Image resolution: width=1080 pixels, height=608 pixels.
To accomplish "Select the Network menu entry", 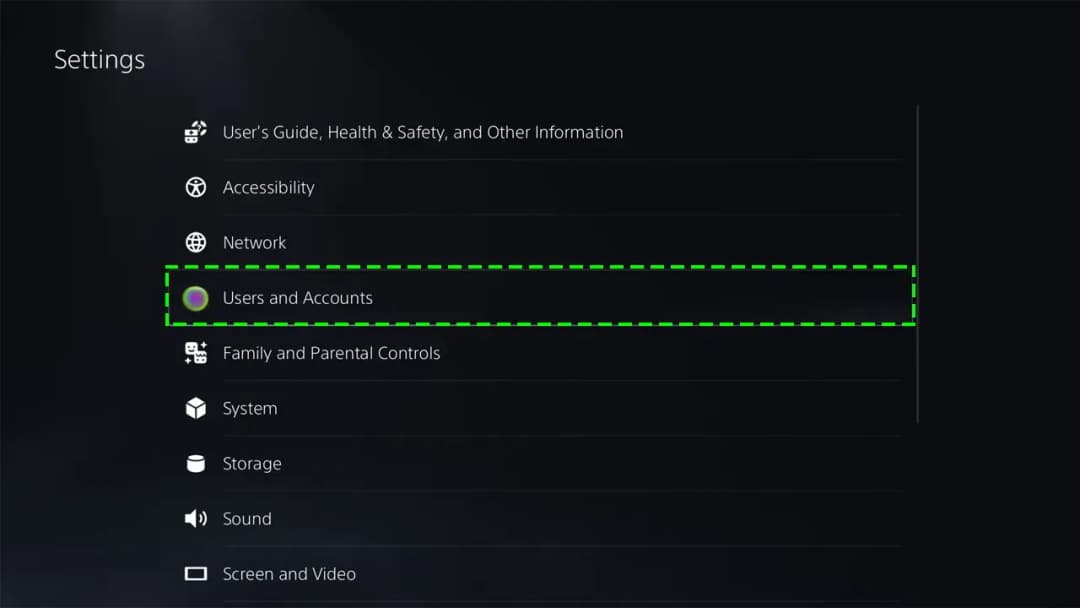I will (254, 242).
